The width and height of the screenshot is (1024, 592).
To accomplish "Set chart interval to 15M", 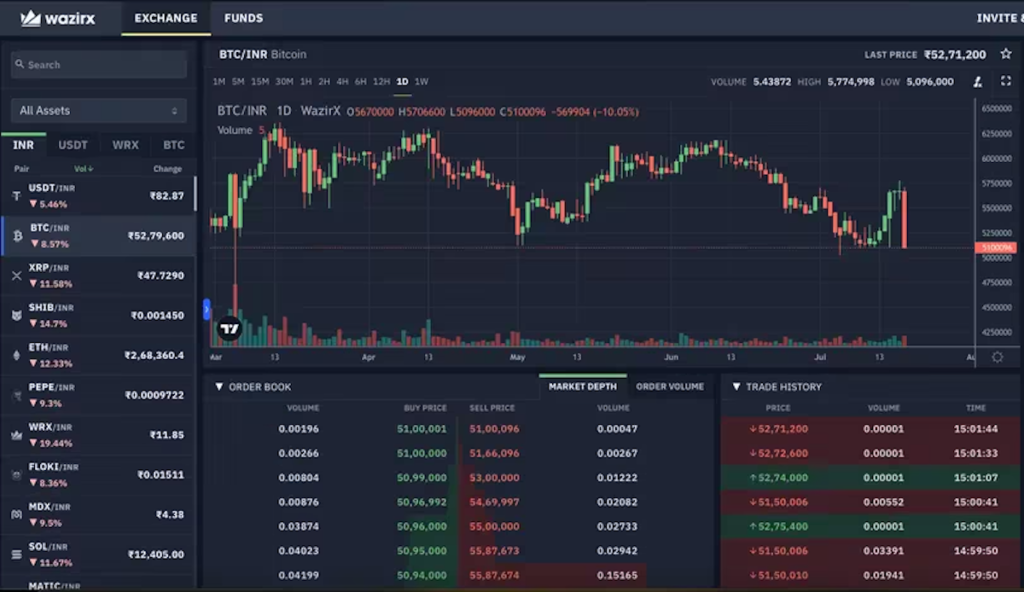I will (260, 82).
